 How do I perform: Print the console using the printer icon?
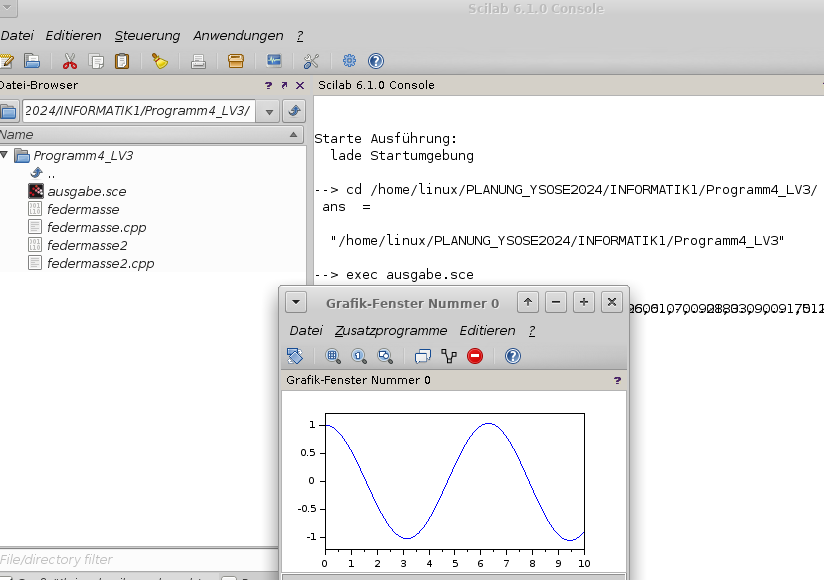pos(198,61)
